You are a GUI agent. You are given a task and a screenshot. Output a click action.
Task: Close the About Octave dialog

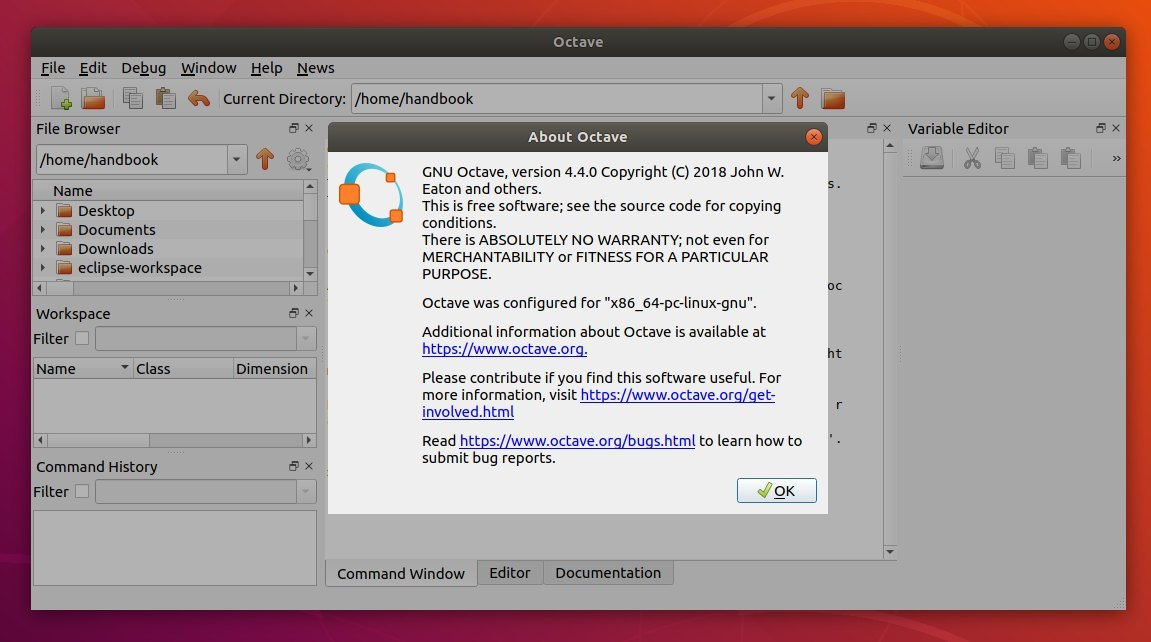tap(813, 137)
